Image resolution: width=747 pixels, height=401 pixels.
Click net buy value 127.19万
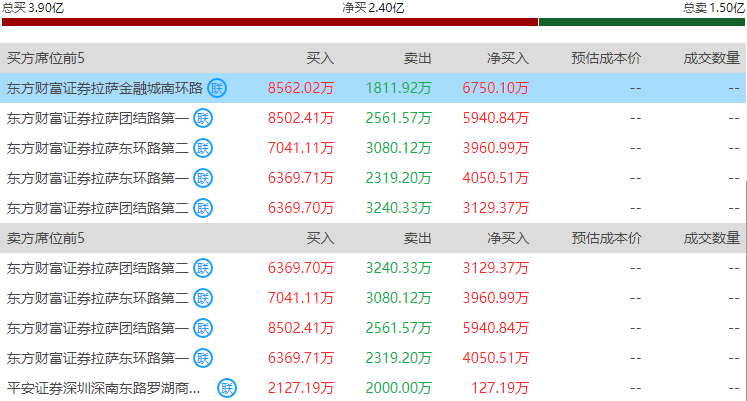(500, 388)
